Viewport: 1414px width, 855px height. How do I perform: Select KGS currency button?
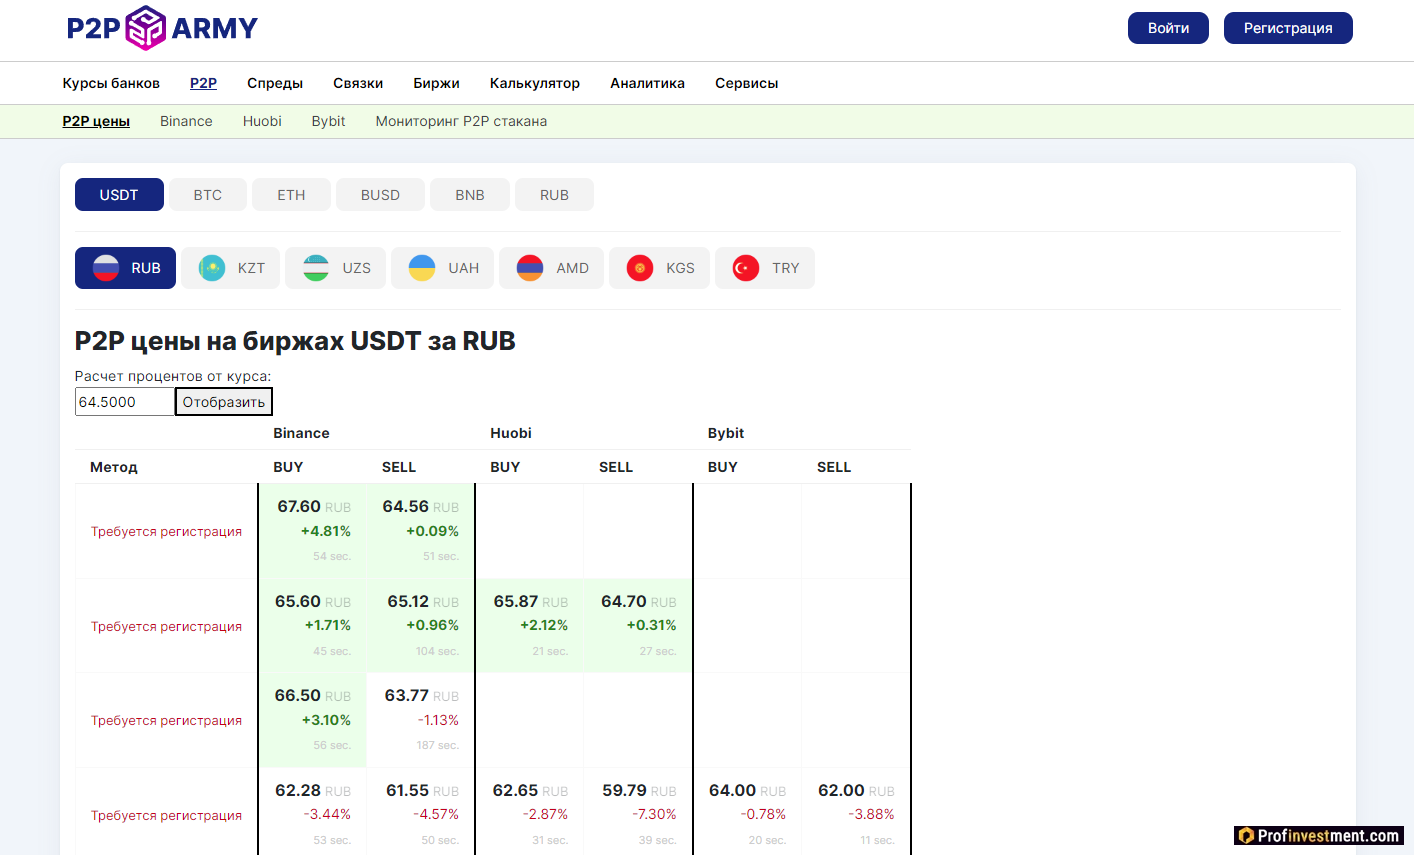[x=659, y=268]
